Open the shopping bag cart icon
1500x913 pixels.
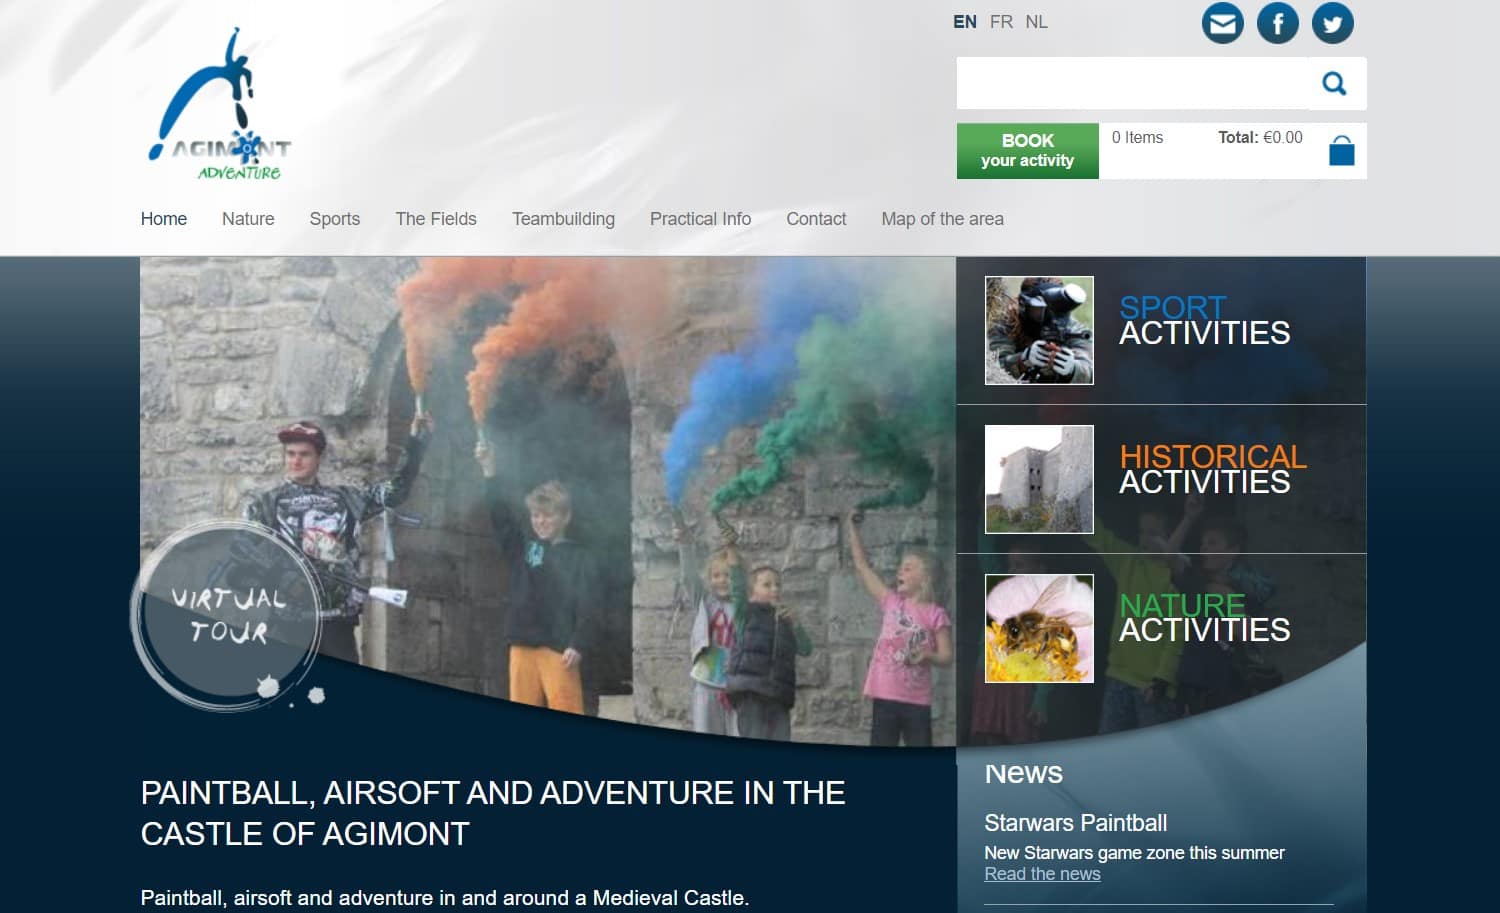tap(1341, 151)
